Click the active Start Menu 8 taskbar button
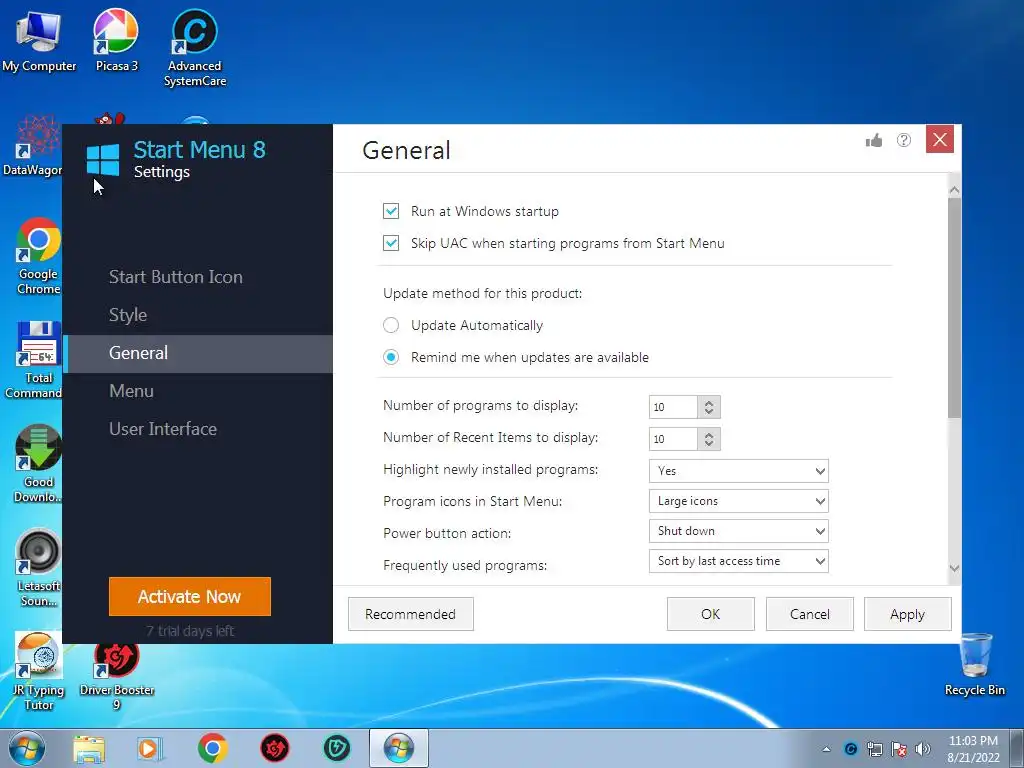This screenshot has height=768, width=1024. tap(398, 748)
